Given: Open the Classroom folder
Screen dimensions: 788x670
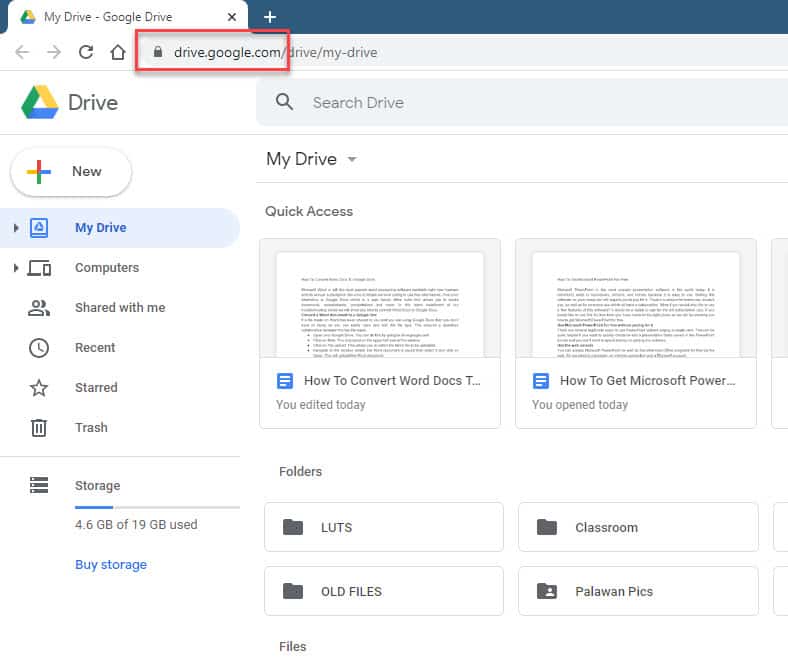Looking at the screenshot, I should 638,527.
